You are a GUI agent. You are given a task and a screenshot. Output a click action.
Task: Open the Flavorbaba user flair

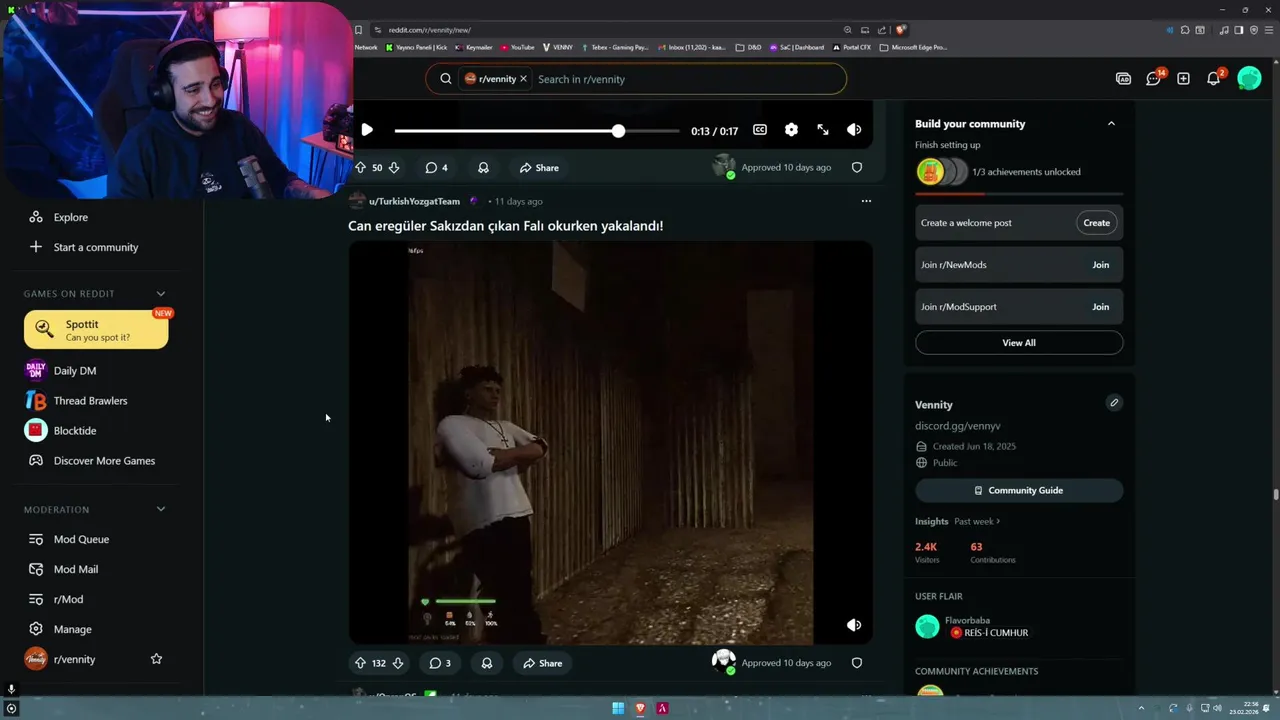tap(990, 633)
